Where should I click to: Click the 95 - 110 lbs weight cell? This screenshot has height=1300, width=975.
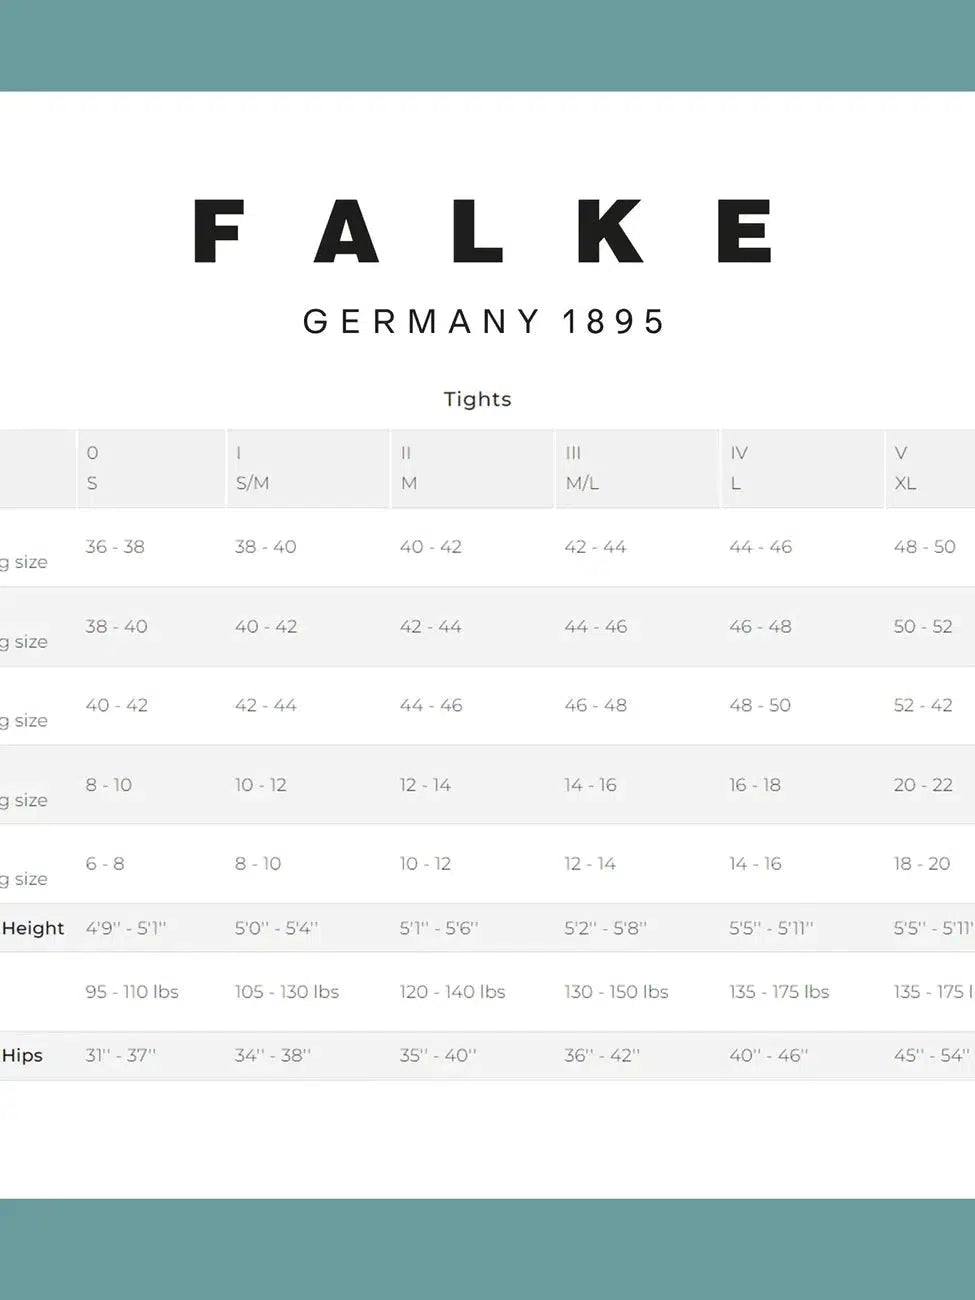click(x=132, y=992)
